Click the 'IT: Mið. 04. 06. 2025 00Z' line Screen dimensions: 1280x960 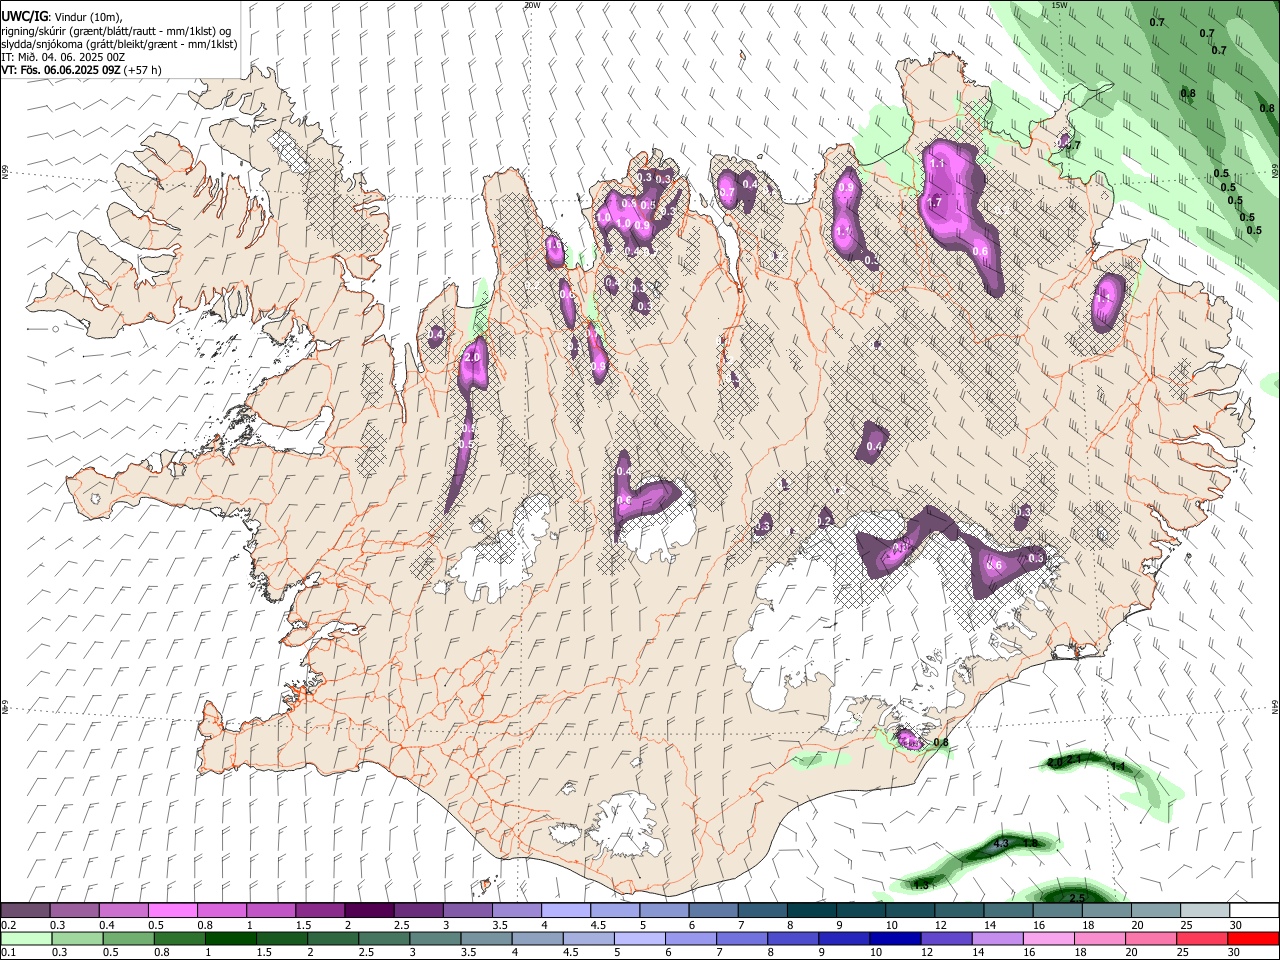click(63, 57)
